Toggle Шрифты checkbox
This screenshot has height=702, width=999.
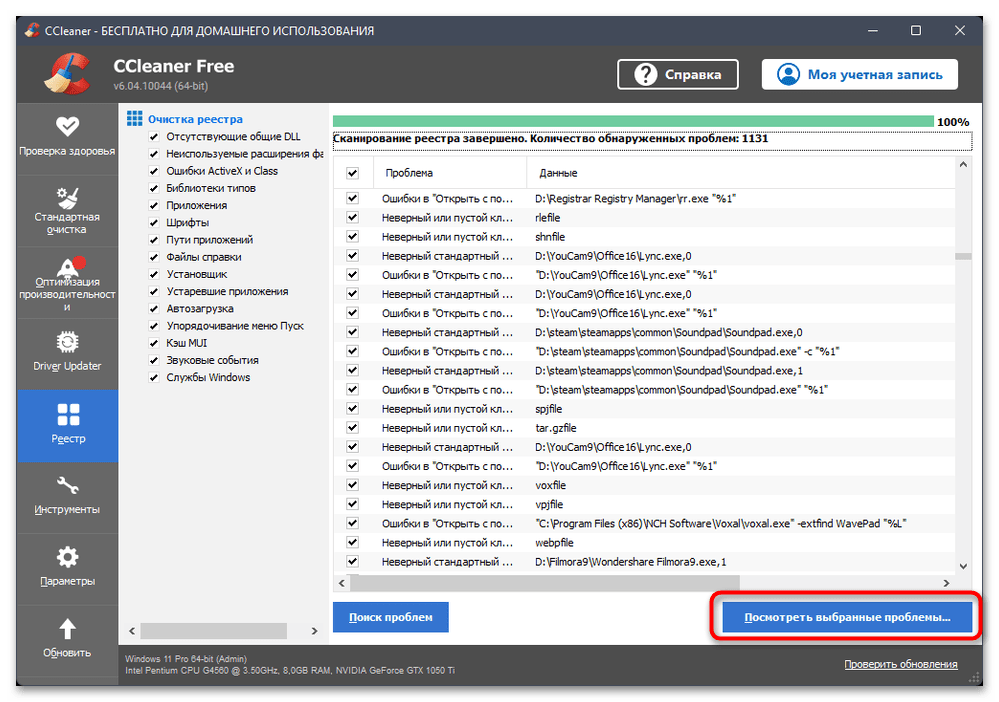coord(154,222)
